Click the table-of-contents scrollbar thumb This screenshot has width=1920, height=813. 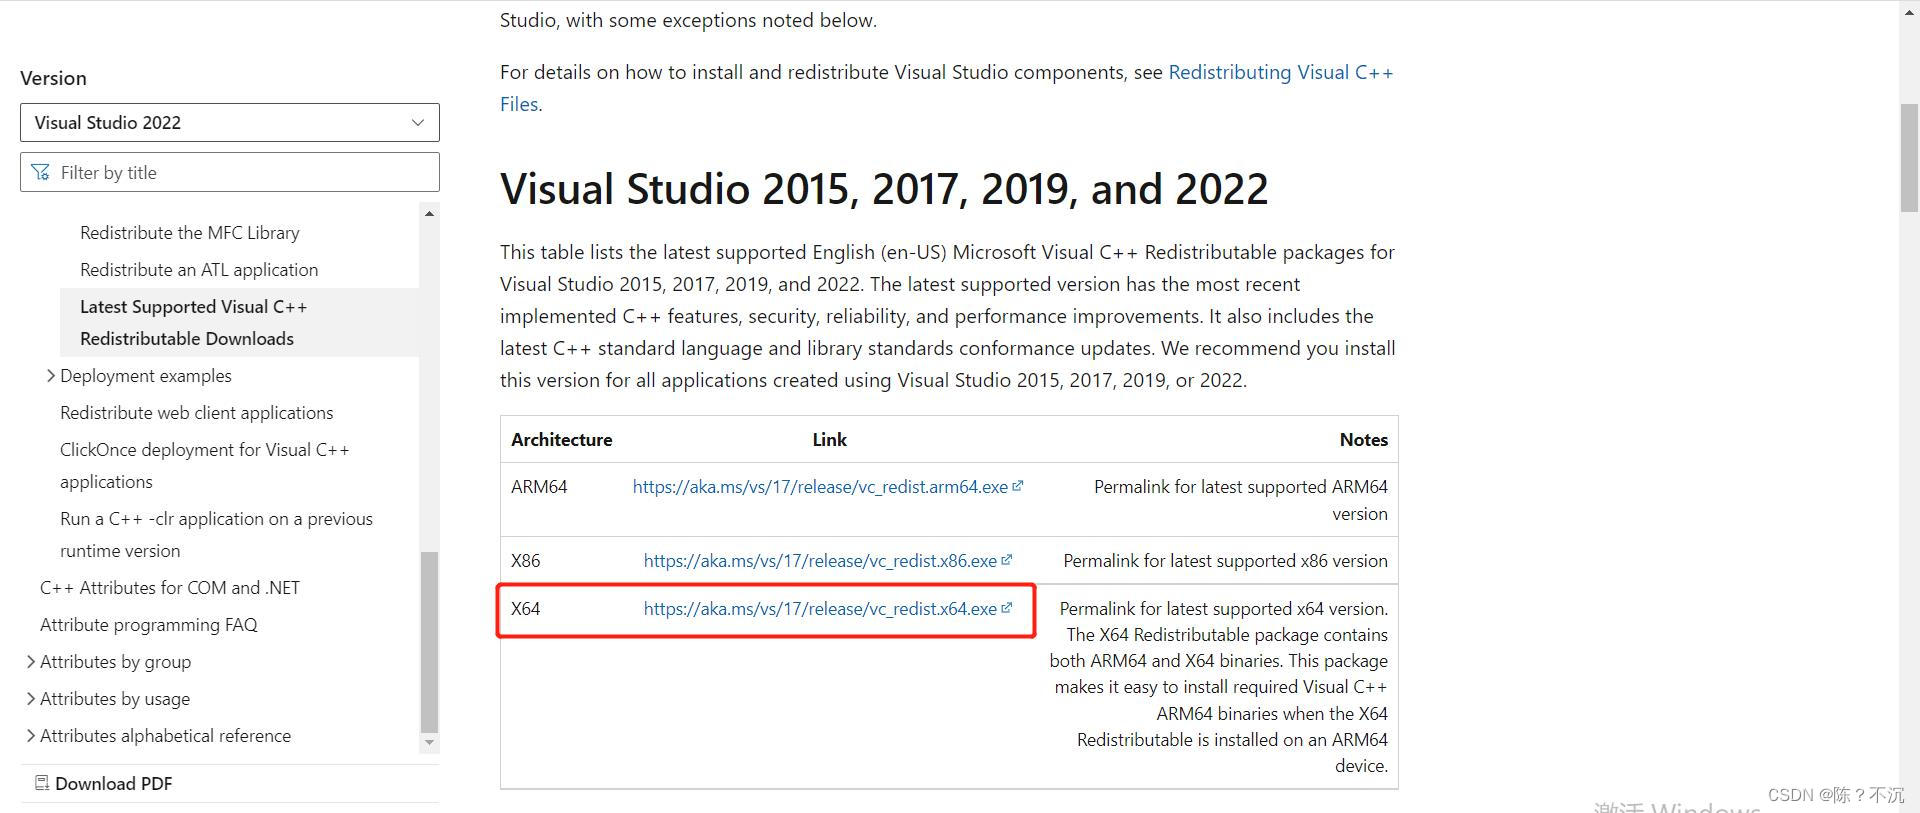pyautogui.click(x=429, y=642)
